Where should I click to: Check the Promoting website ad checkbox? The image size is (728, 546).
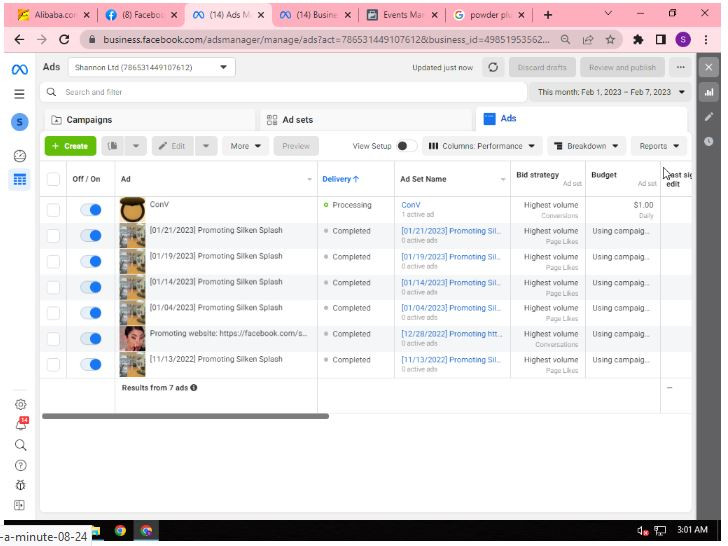pyautogui.click(x=53, y=339)
